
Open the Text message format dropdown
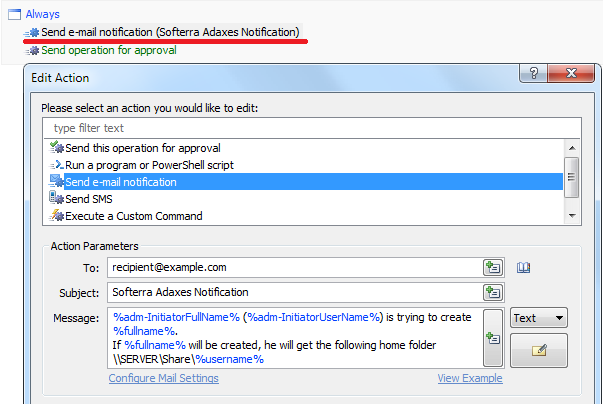click(x=538, y=318)
